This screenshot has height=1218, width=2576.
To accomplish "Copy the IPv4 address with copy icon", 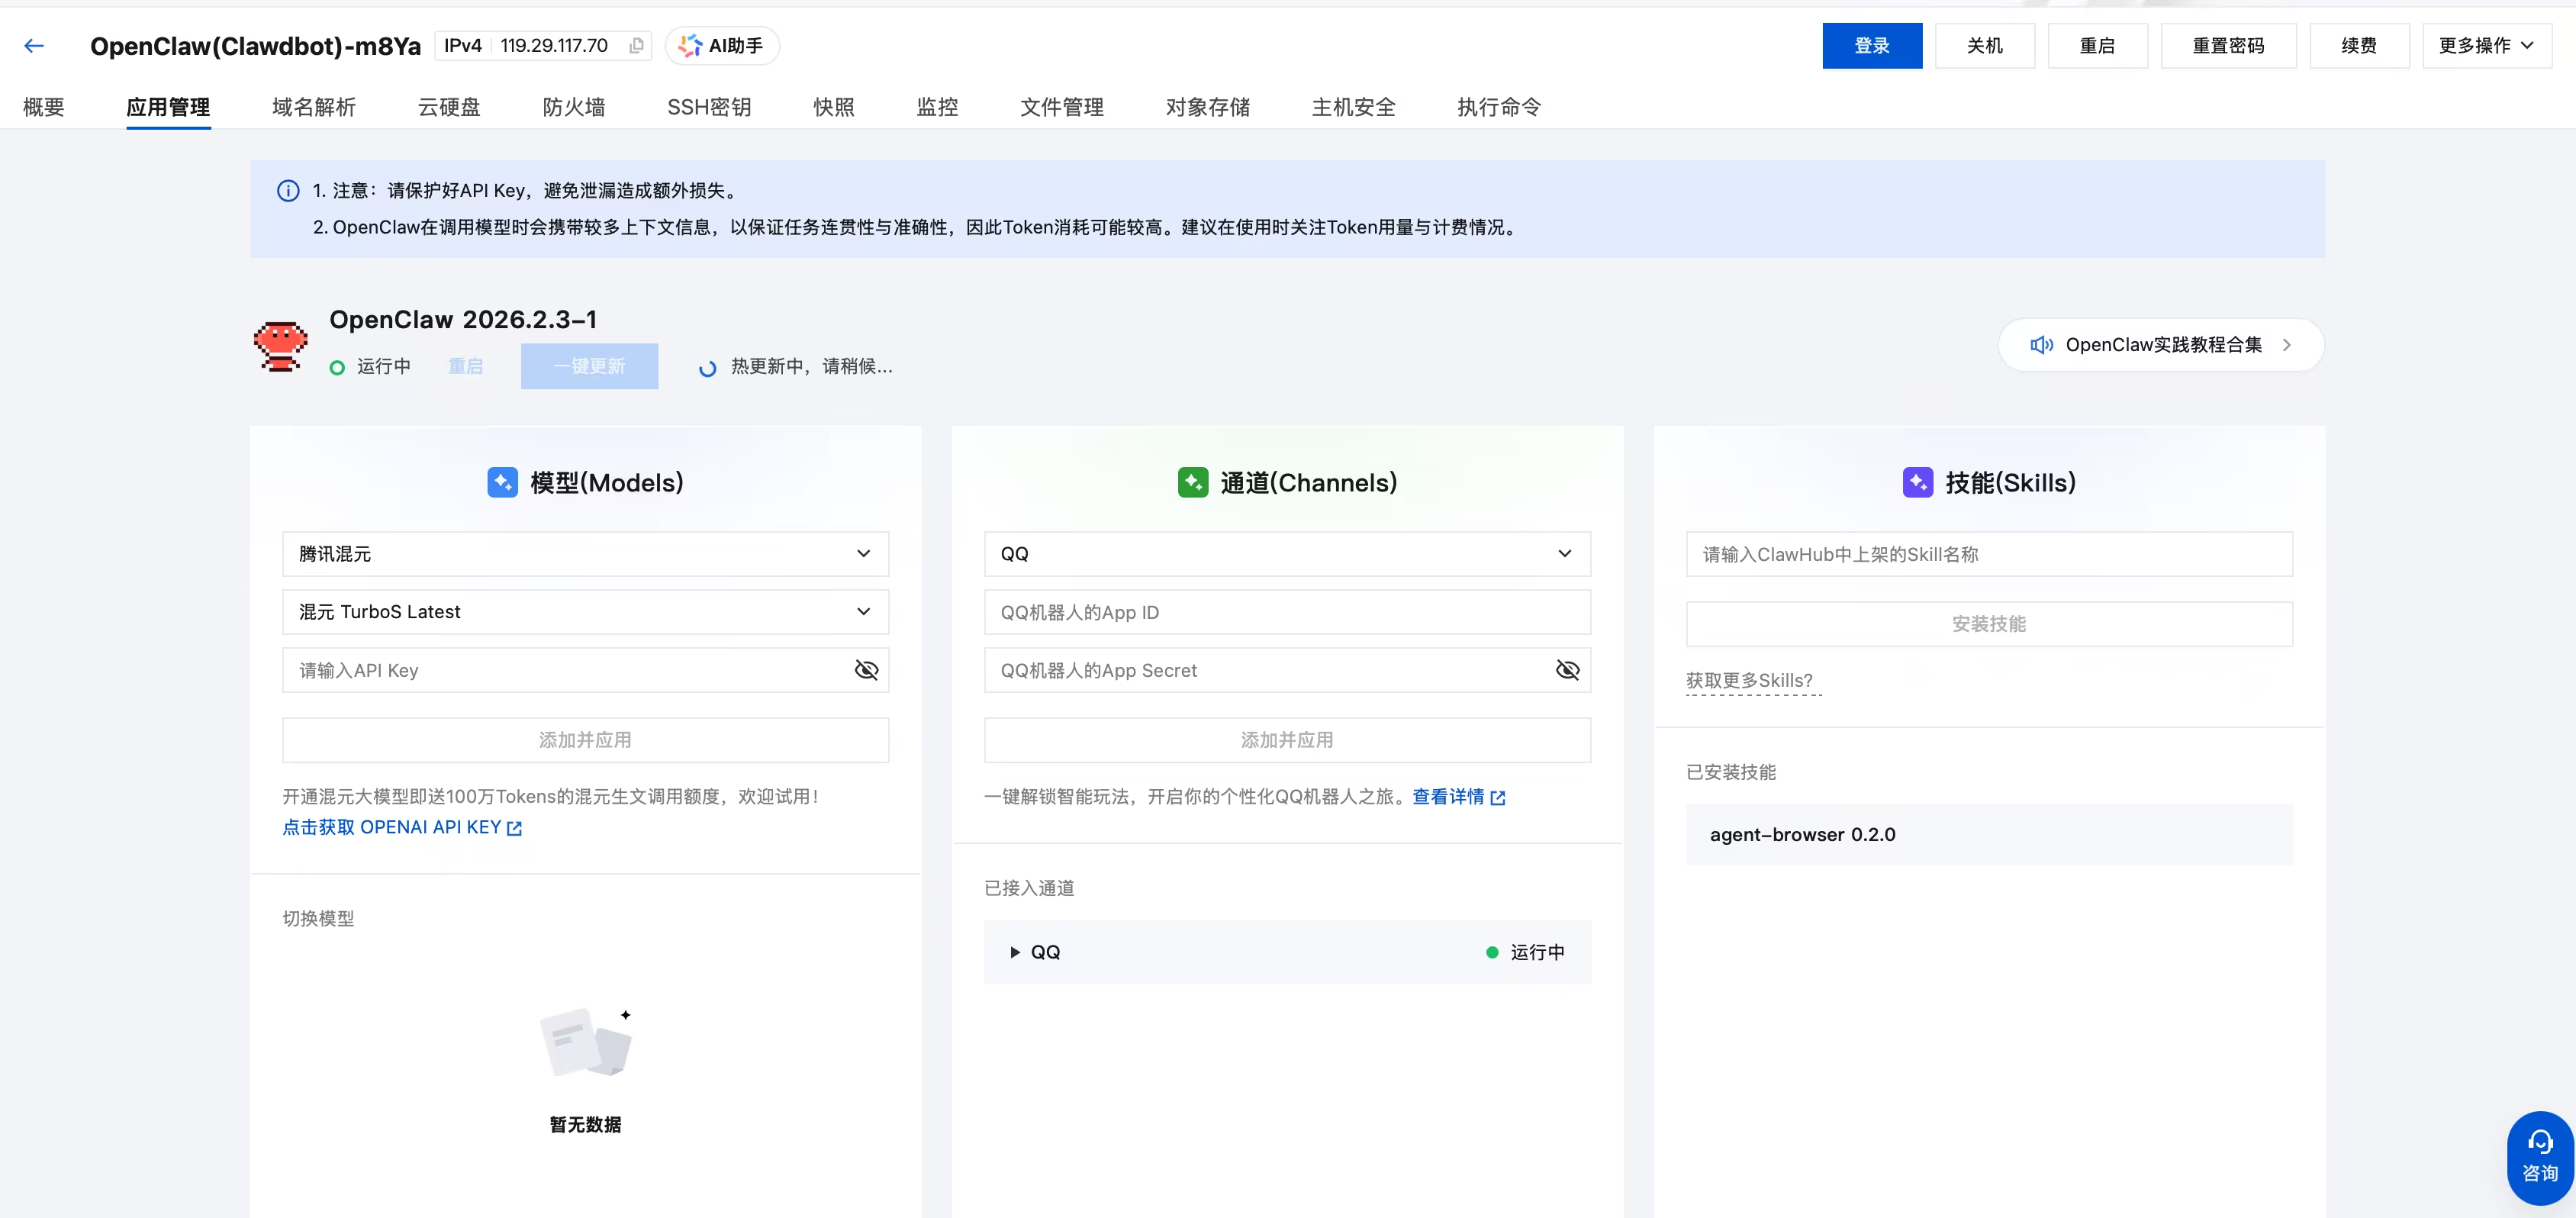I will pos(636,46).
